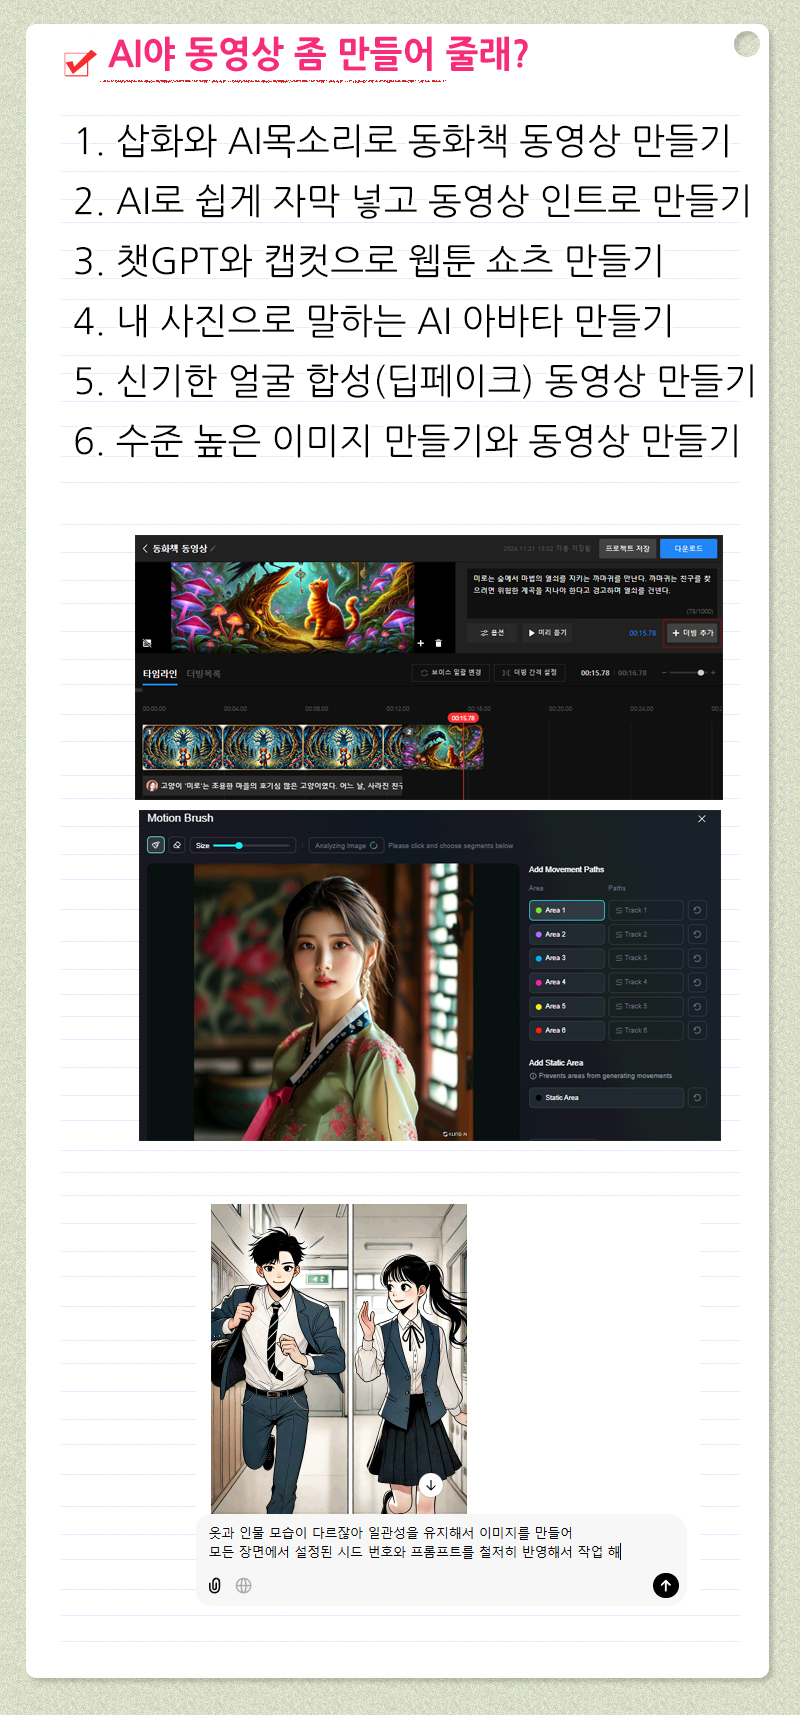This screenshot has width=800, height=1715.
Task: Select the Motion Brush eraser tool
Action: coord(177,845)
